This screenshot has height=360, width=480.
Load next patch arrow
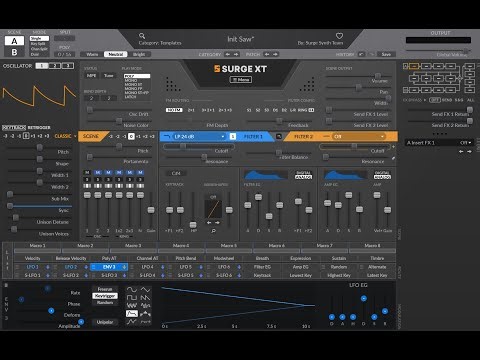(x=275, y=54)
